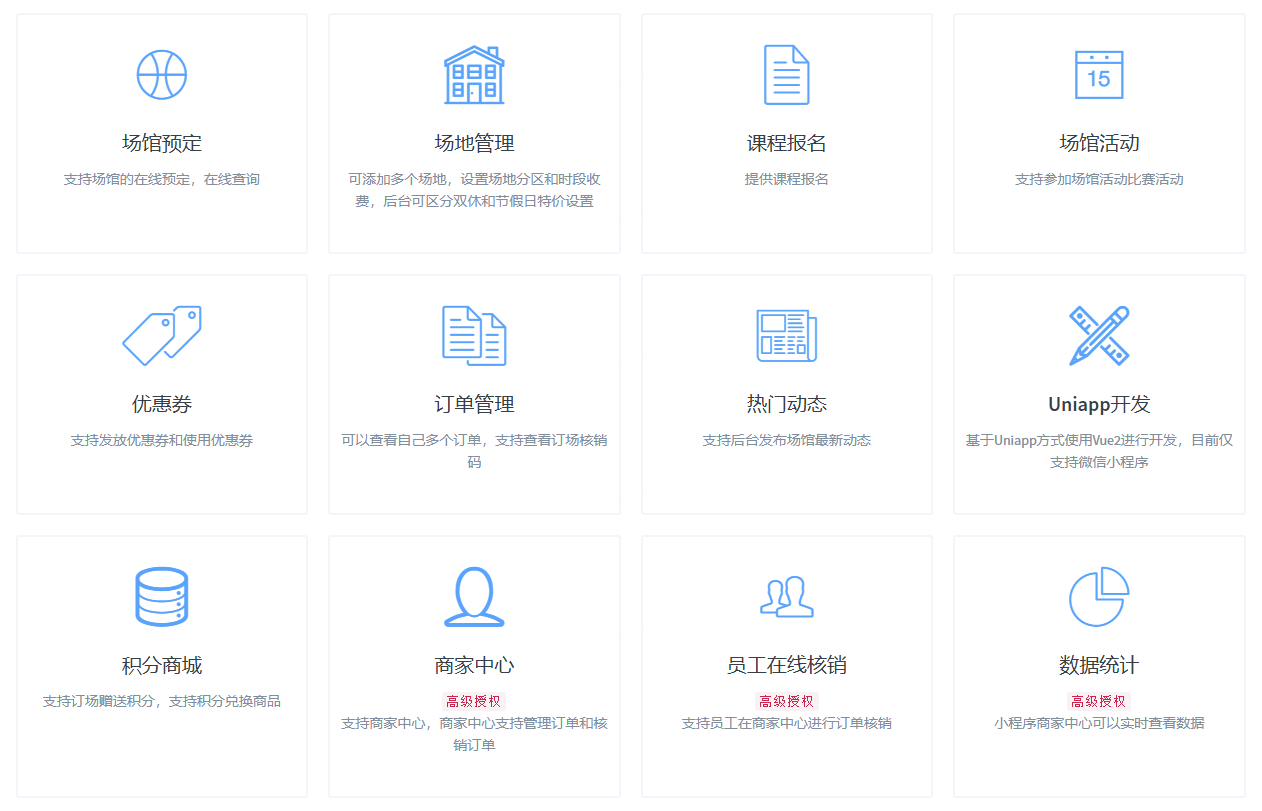The image size is (1262, 811).
Task: Click the newspaper icon for 热门动态
Action: (786, 336)
